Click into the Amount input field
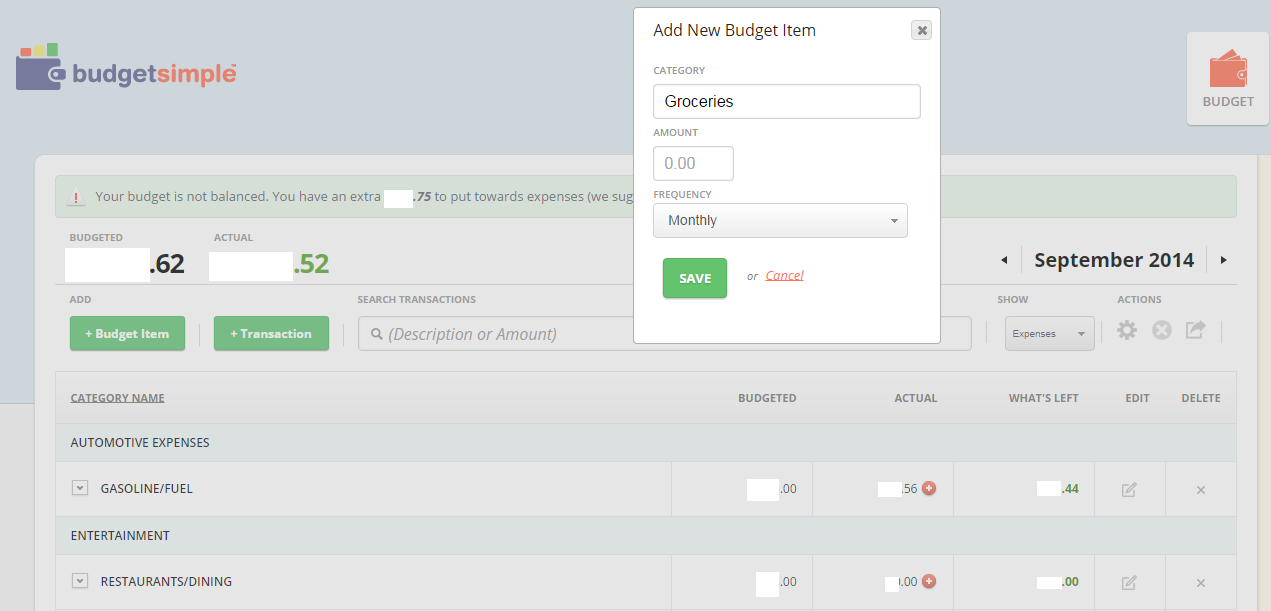This screenshot has height=611, width=1271. [693, 163]
